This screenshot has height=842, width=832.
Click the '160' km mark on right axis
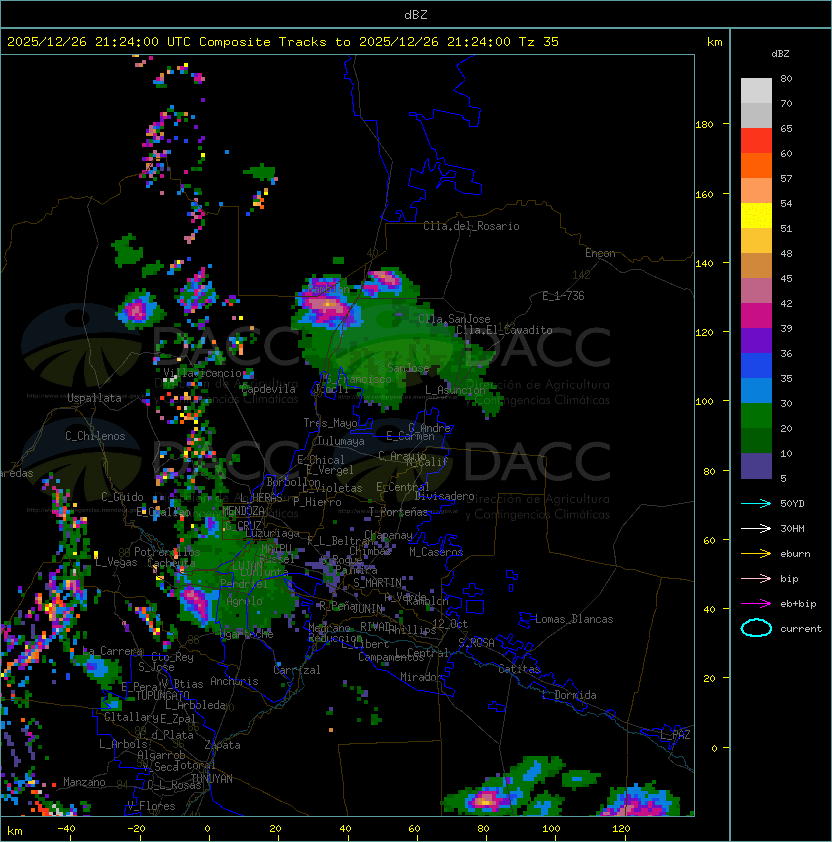[704, 194]
